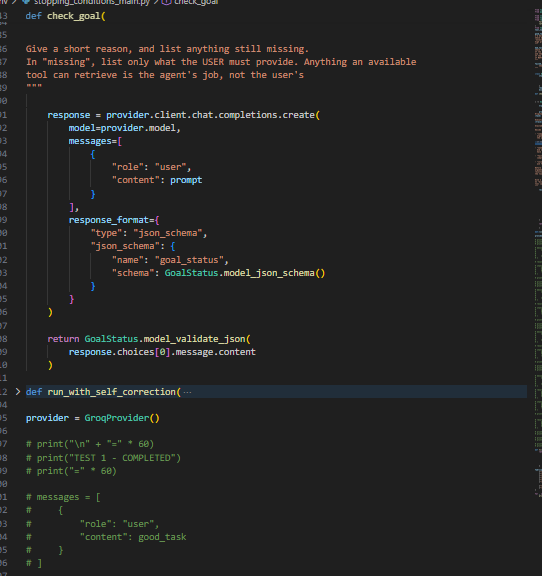Click the commented '"role": "user",' line
The width and height of the screenshot is (542, 576).
click(x=119, y=524)
